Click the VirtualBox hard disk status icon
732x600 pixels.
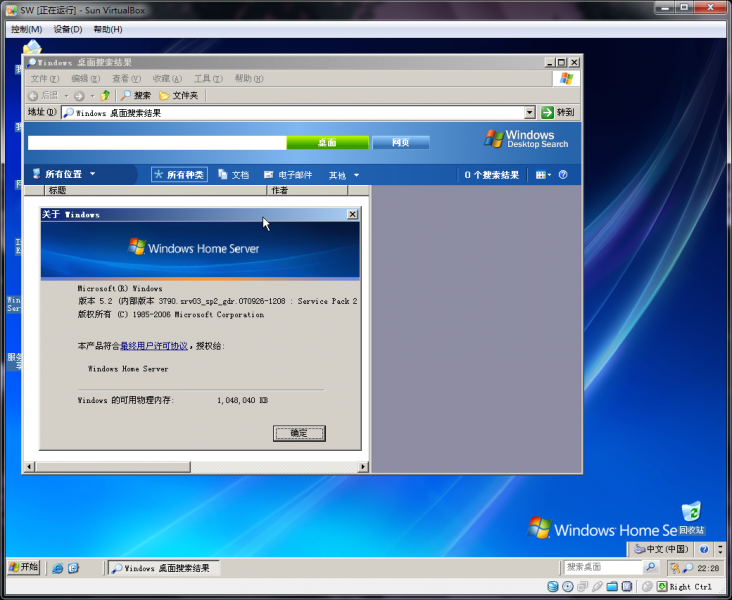[553, 586]
